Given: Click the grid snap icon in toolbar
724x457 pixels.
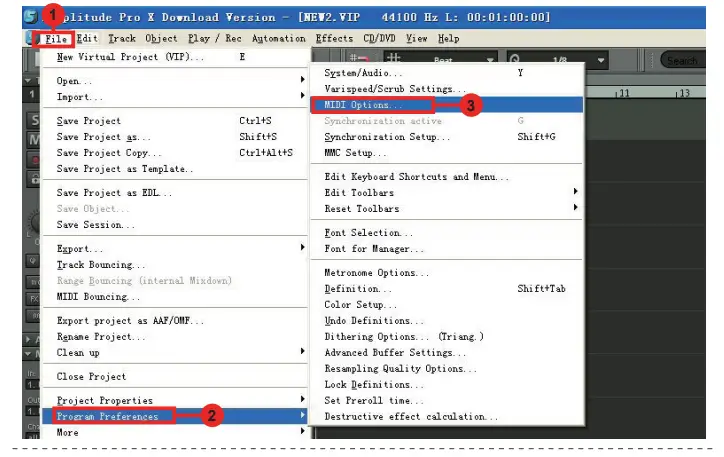Looking at the screenshot, I should point(393,59).
